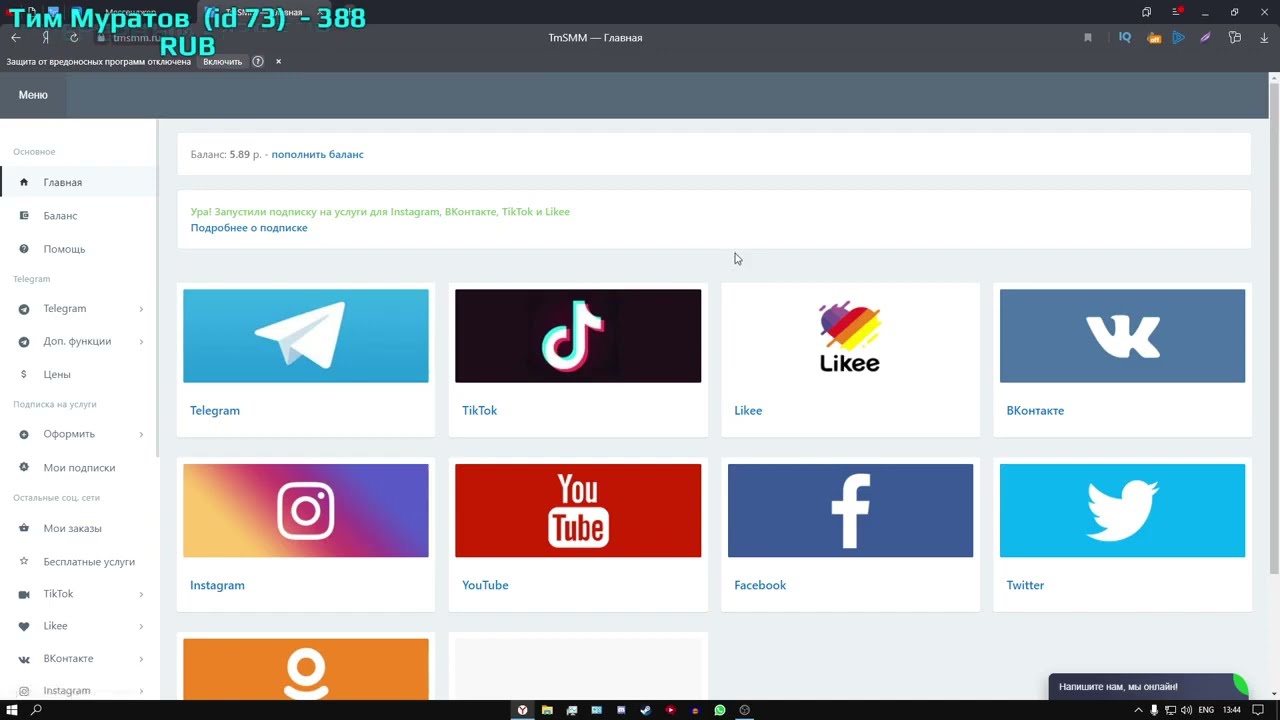
Task: Expand the Оформить subscription submenu arrow
Action: click(x=141, y=434)
